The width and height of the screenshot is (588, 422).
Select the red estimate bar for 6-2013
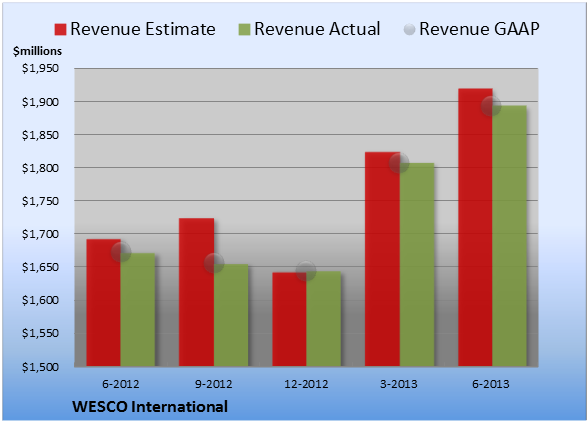point(475,227)
